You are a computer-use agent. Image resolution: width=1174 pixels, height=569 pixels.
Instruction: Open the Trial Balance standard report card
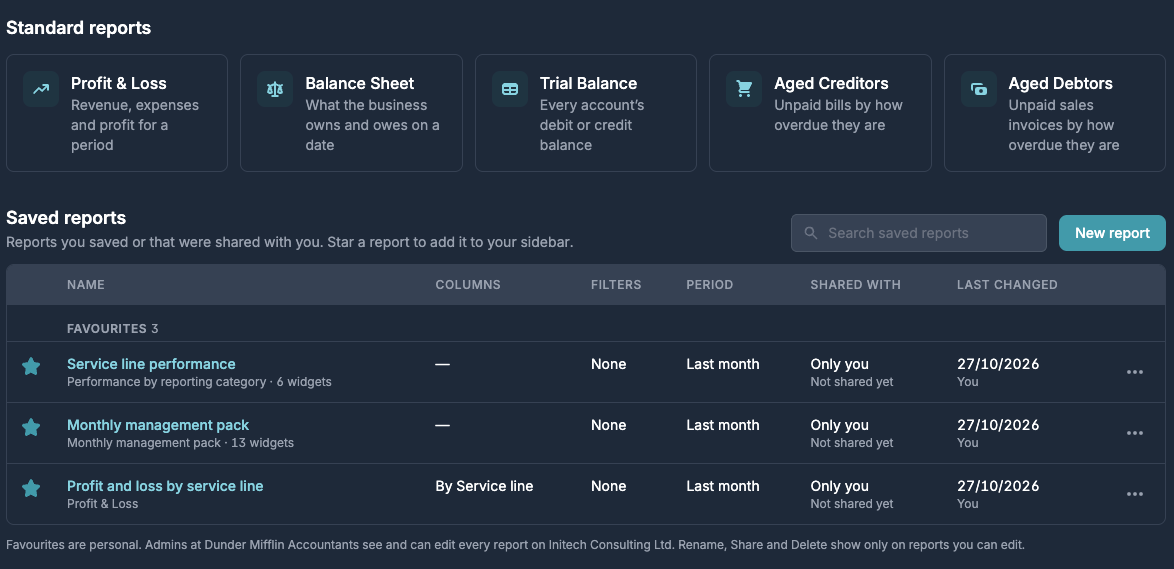(586, 113)
